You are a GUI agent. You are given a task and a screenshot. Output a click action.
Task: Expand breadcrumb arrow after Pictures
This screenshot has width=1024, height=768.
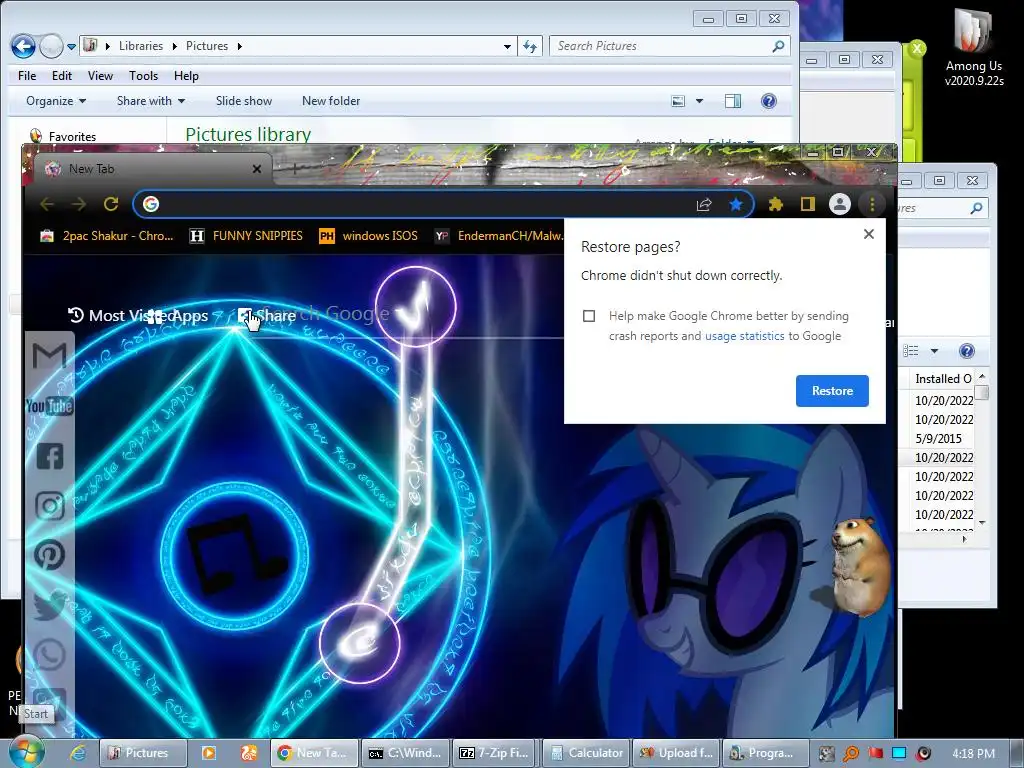[240, 46]
